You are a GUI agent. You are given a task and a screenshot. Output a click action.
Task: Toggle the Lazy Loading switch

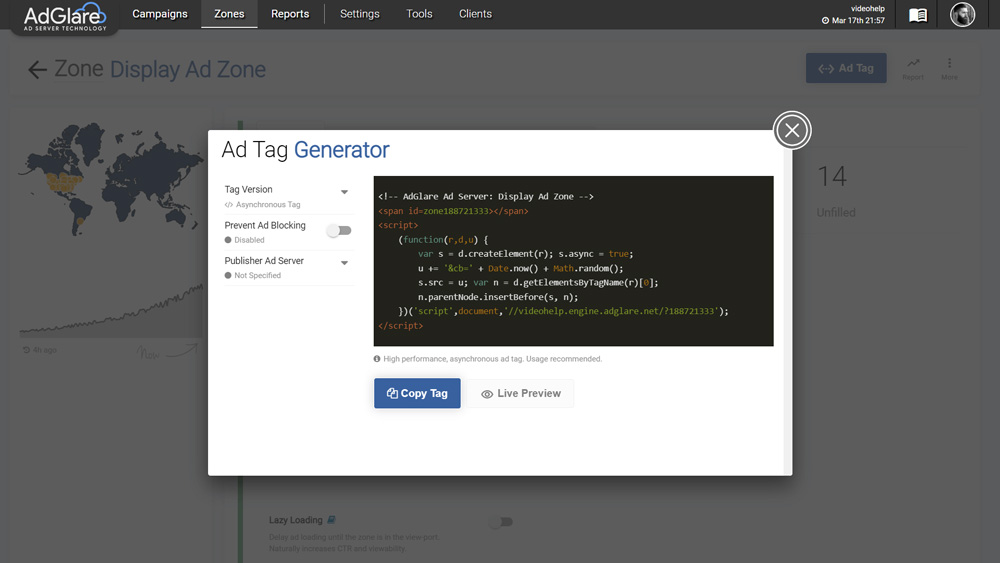click(x=501, y=522)
